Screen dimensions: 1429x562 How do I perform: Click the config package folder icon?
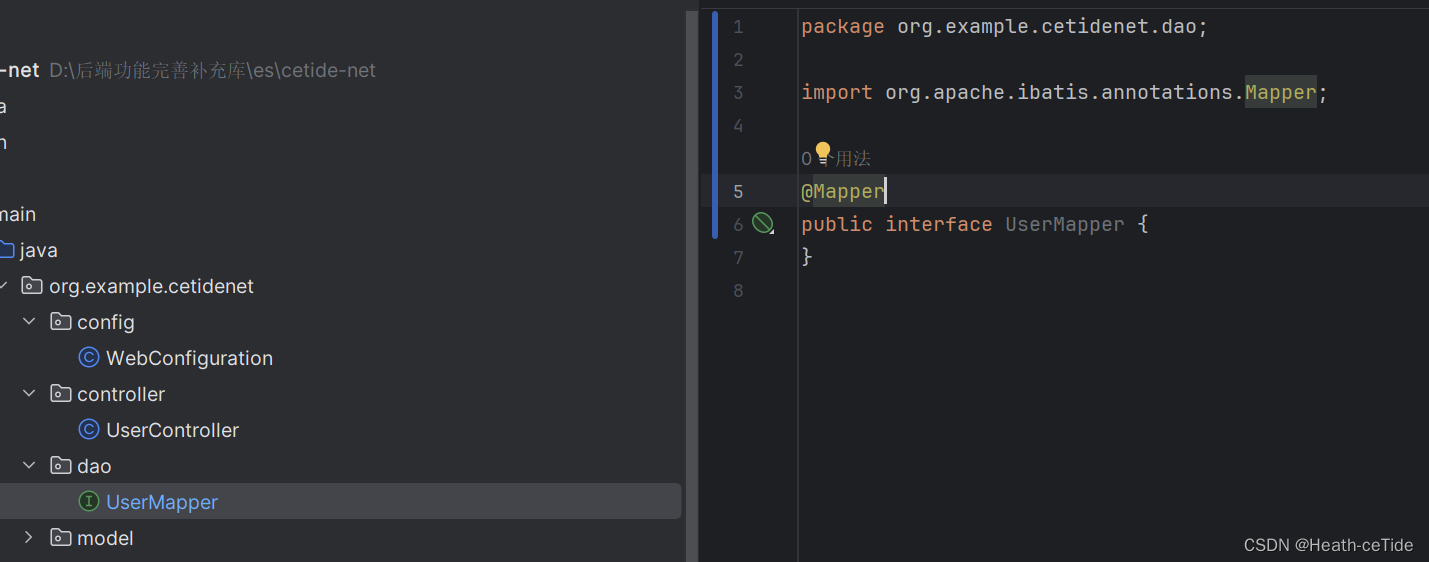pos(61,322)
